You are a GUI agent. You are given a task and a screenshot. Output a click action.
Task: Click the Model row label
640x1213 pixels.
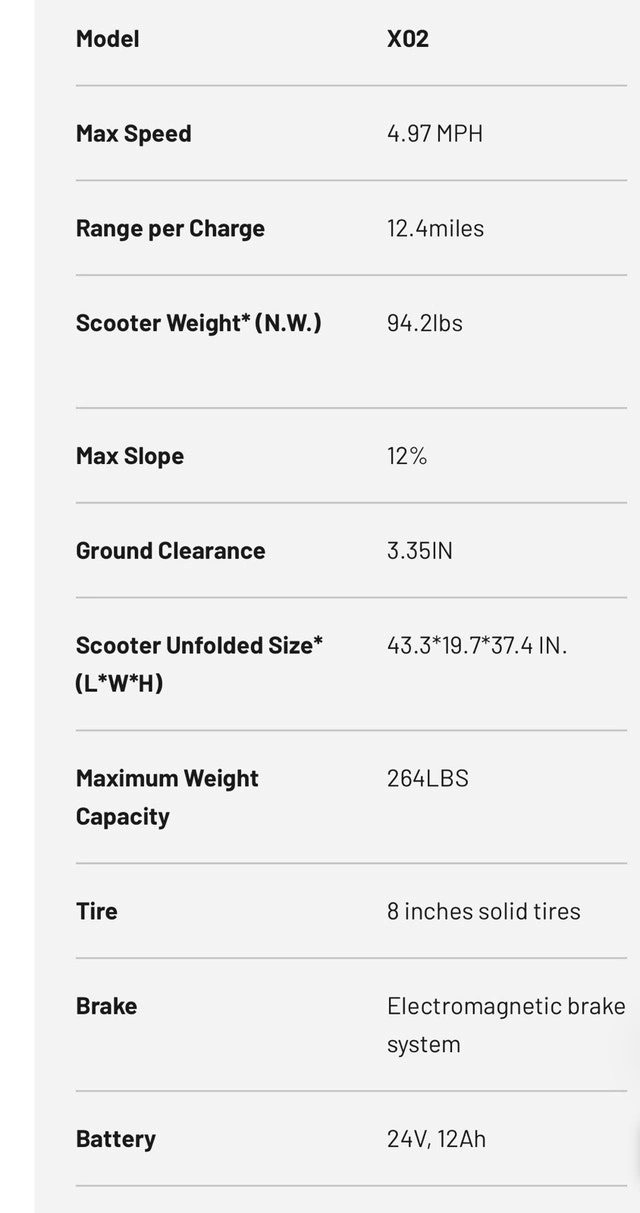(107, 39)
